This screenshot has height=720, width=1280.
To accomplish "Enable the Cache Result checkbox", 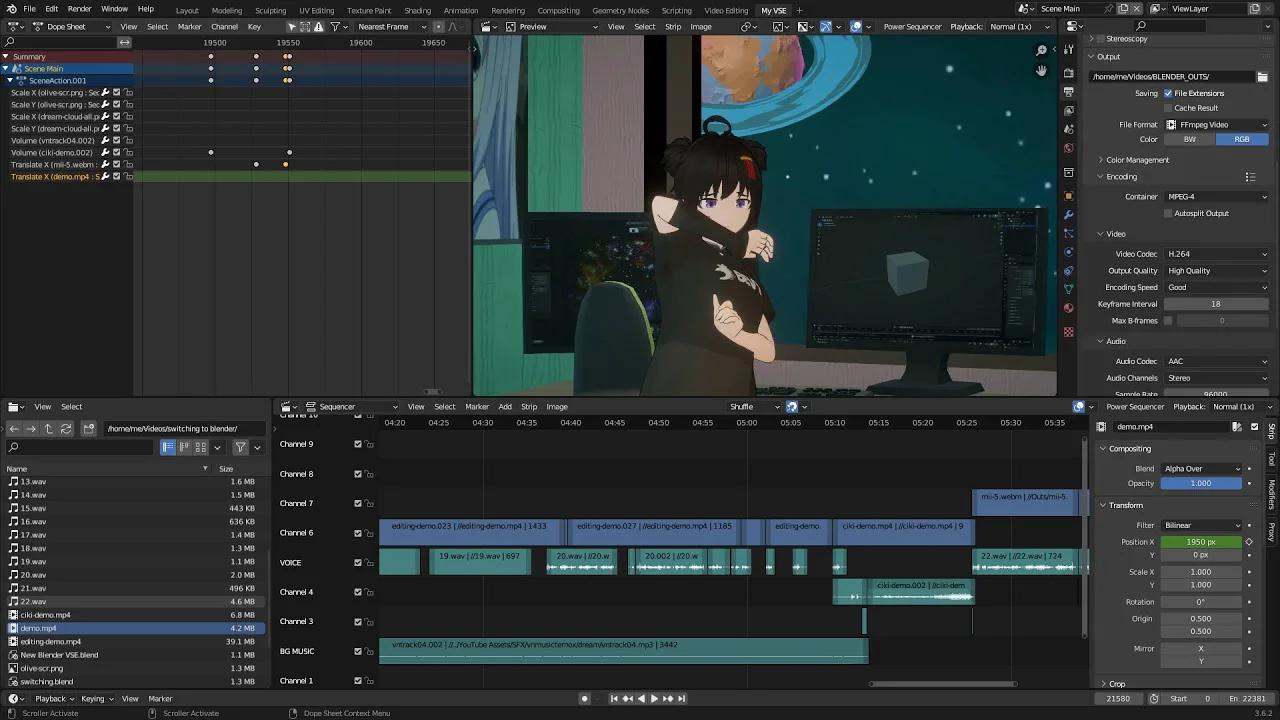I will pyautogui.click(x=1167, y=108).
